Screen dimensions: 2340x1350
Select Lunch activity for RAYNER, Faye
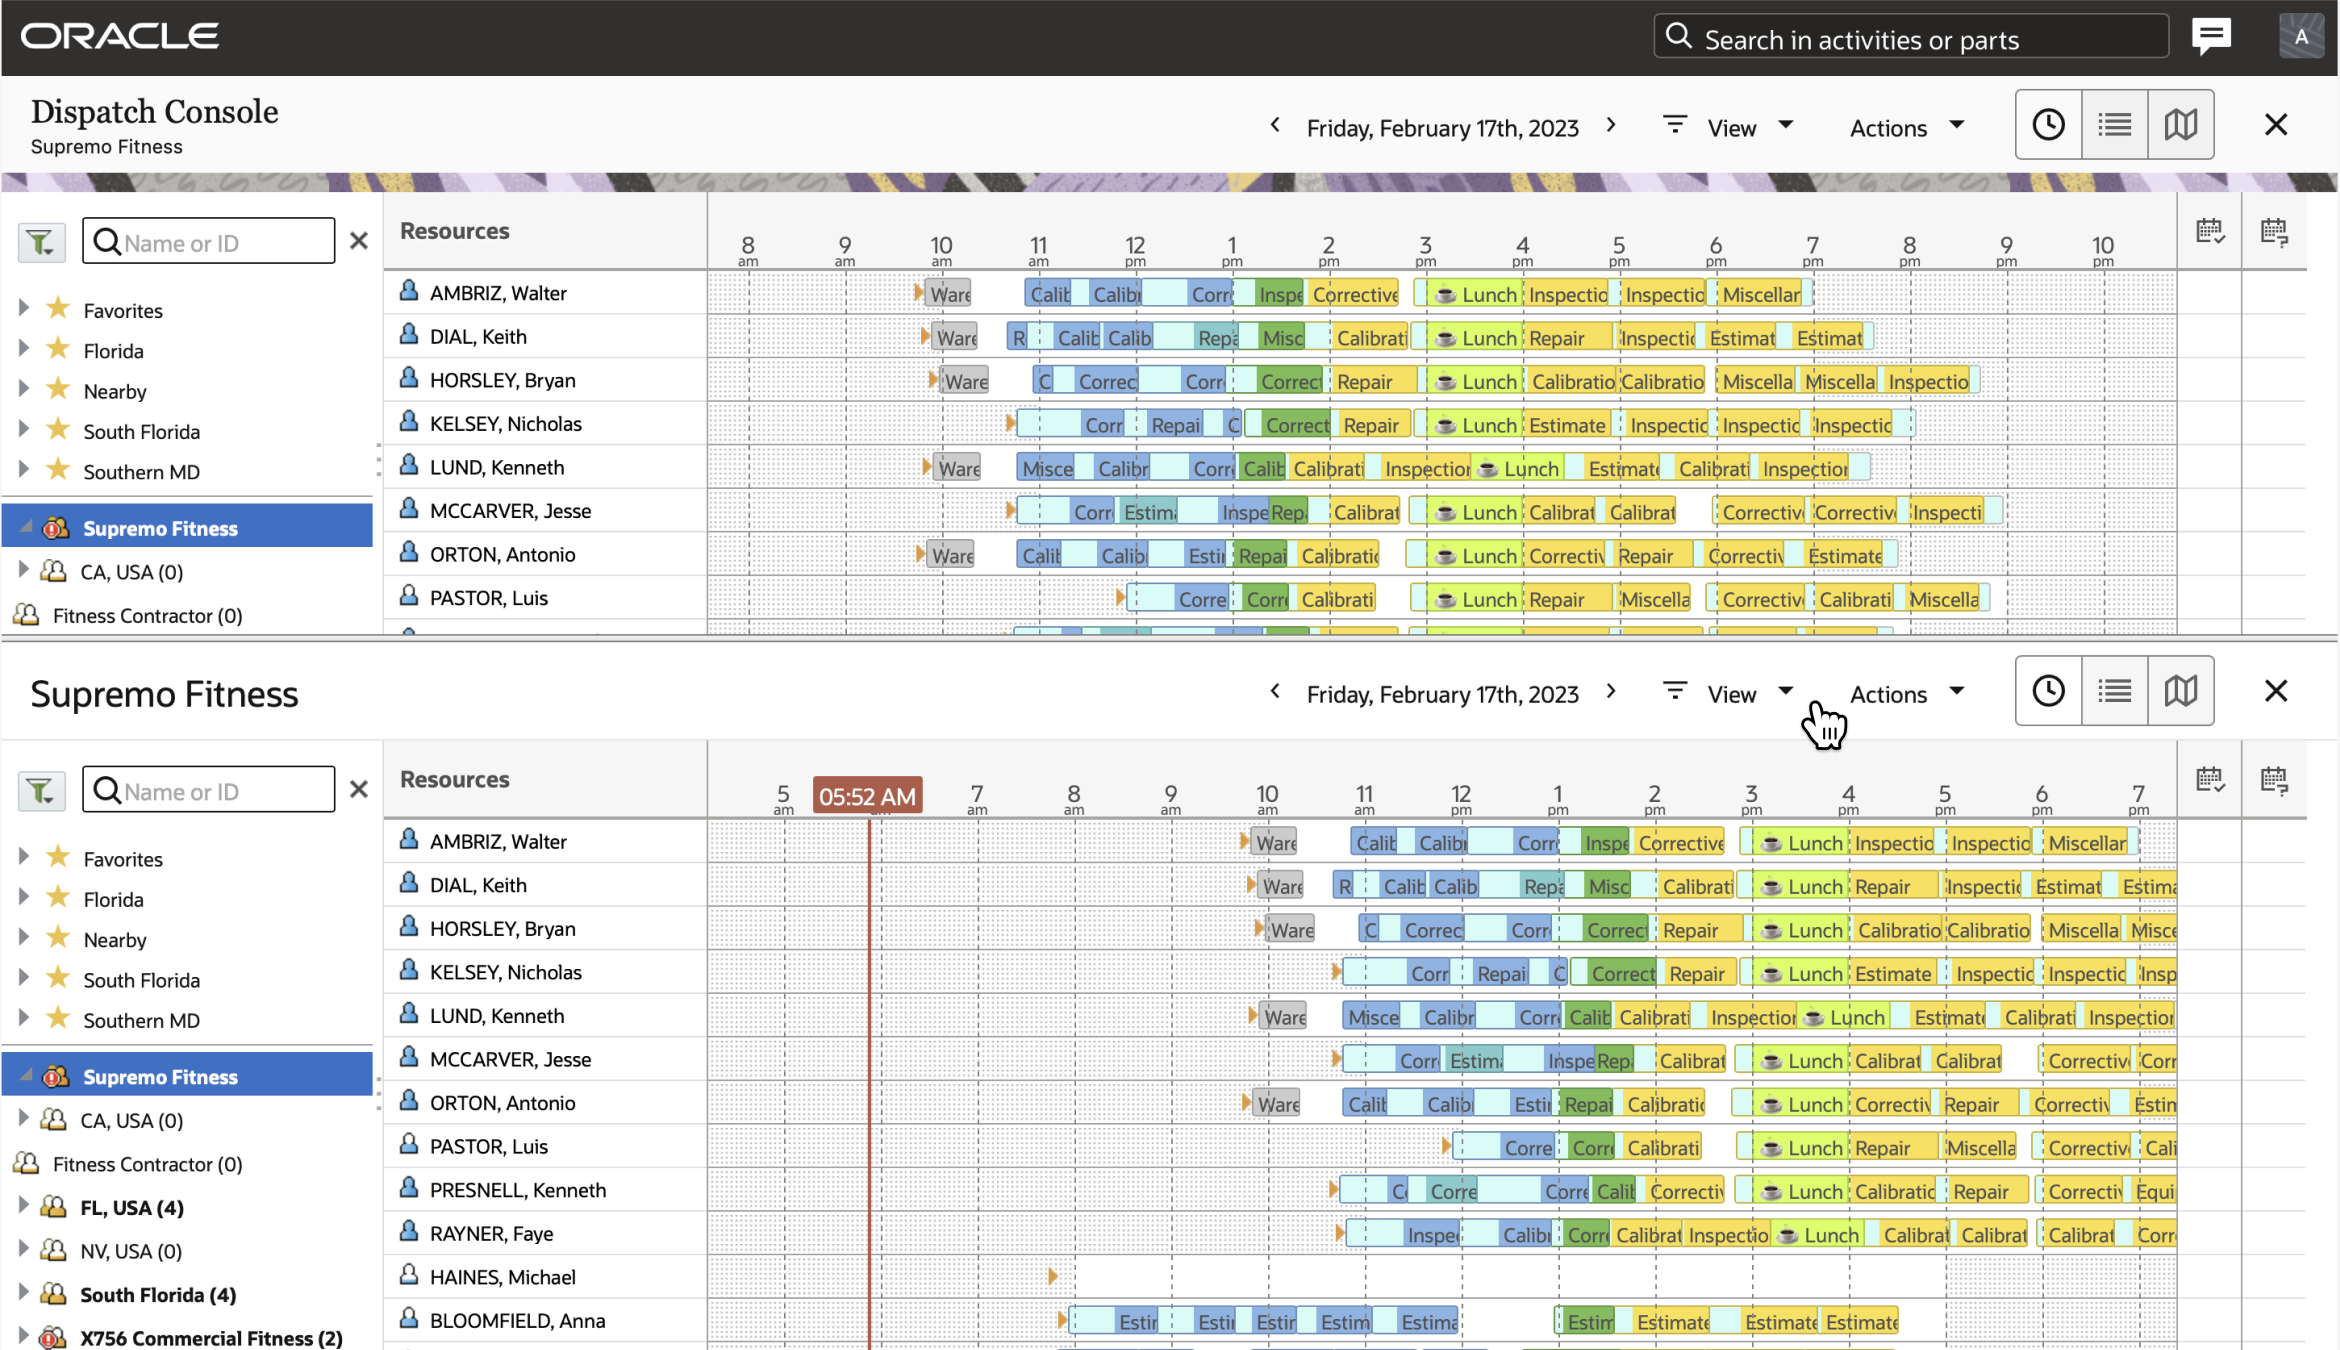(1816, 1235)
